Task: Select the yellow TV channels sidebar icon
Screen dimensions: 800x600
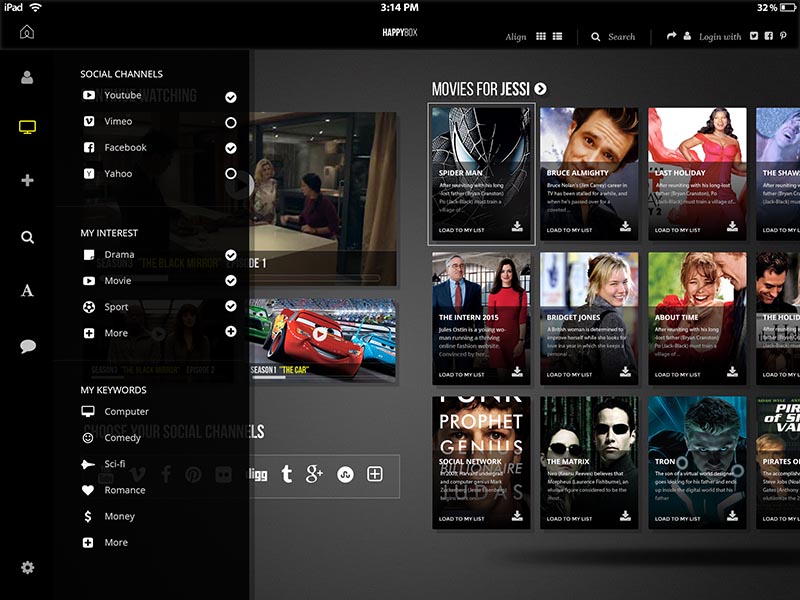Action: [x=27, y=128]
